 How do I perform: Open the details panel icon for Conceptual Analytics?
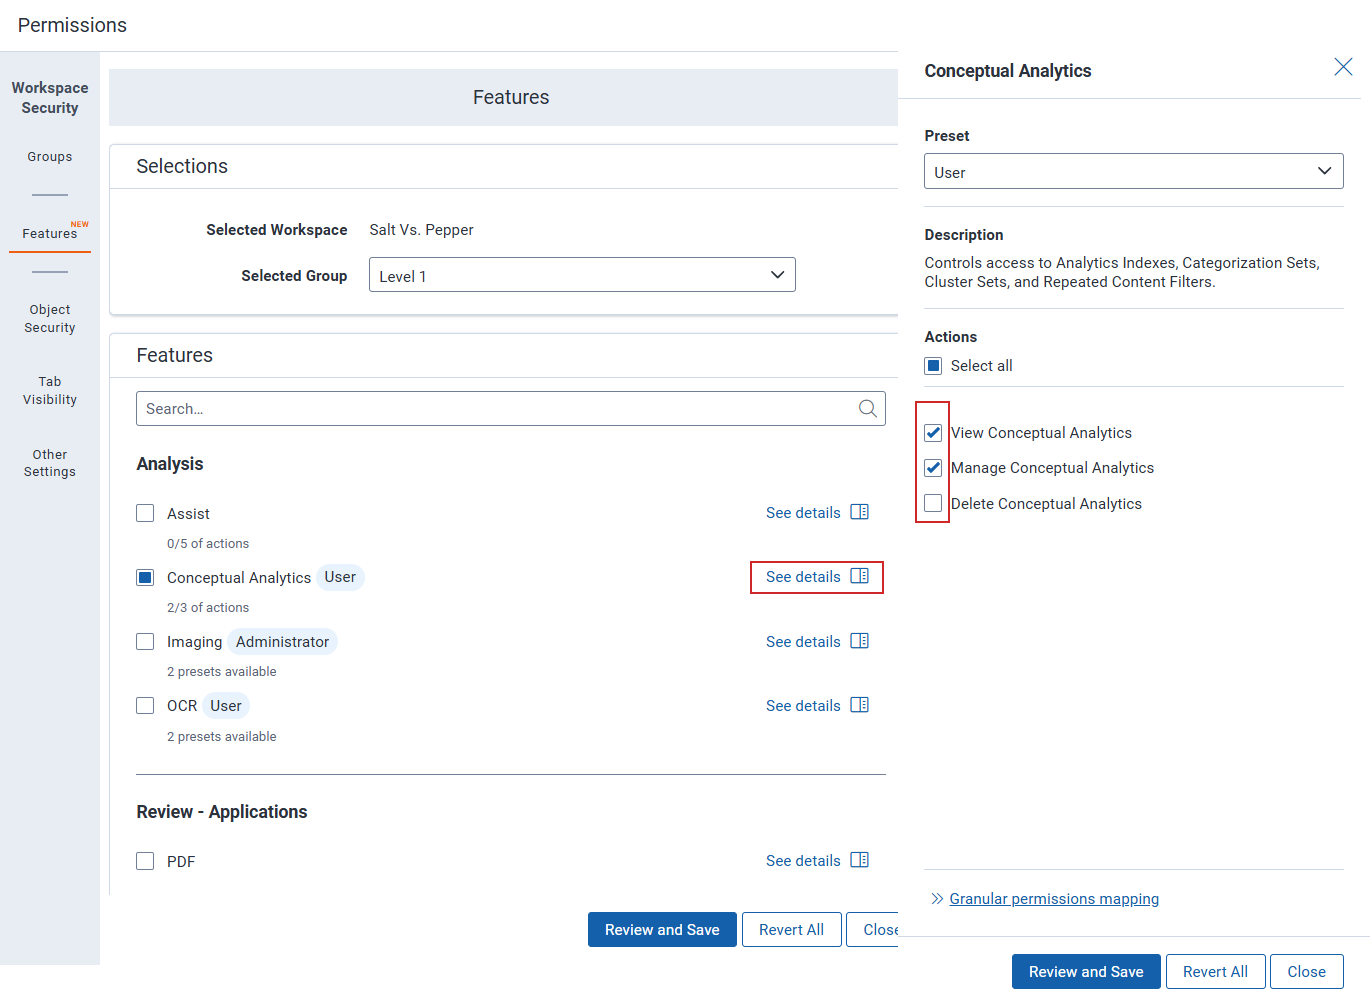tap(860, 576)
